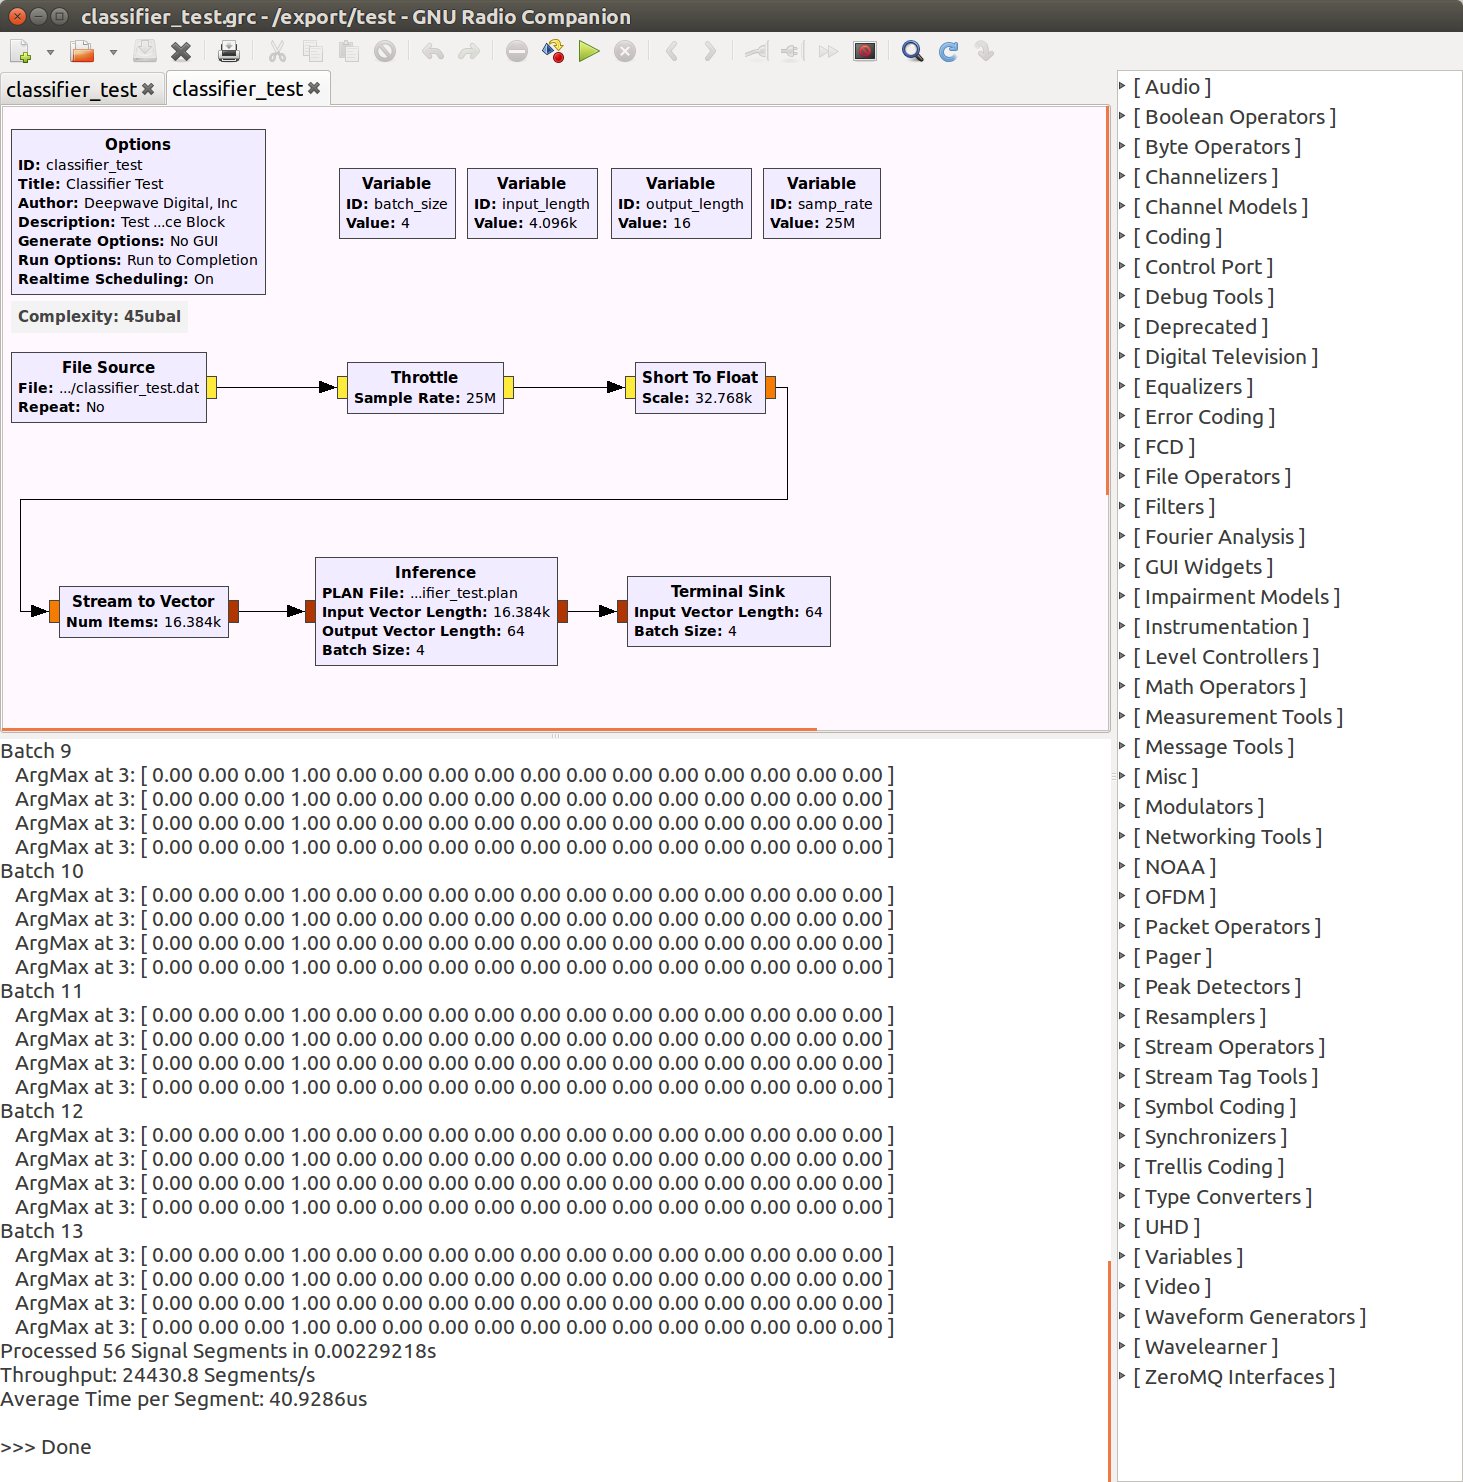The image size is (1463, 1482).
Task: Execute the flow graph with green play
Action: (589, 52)
